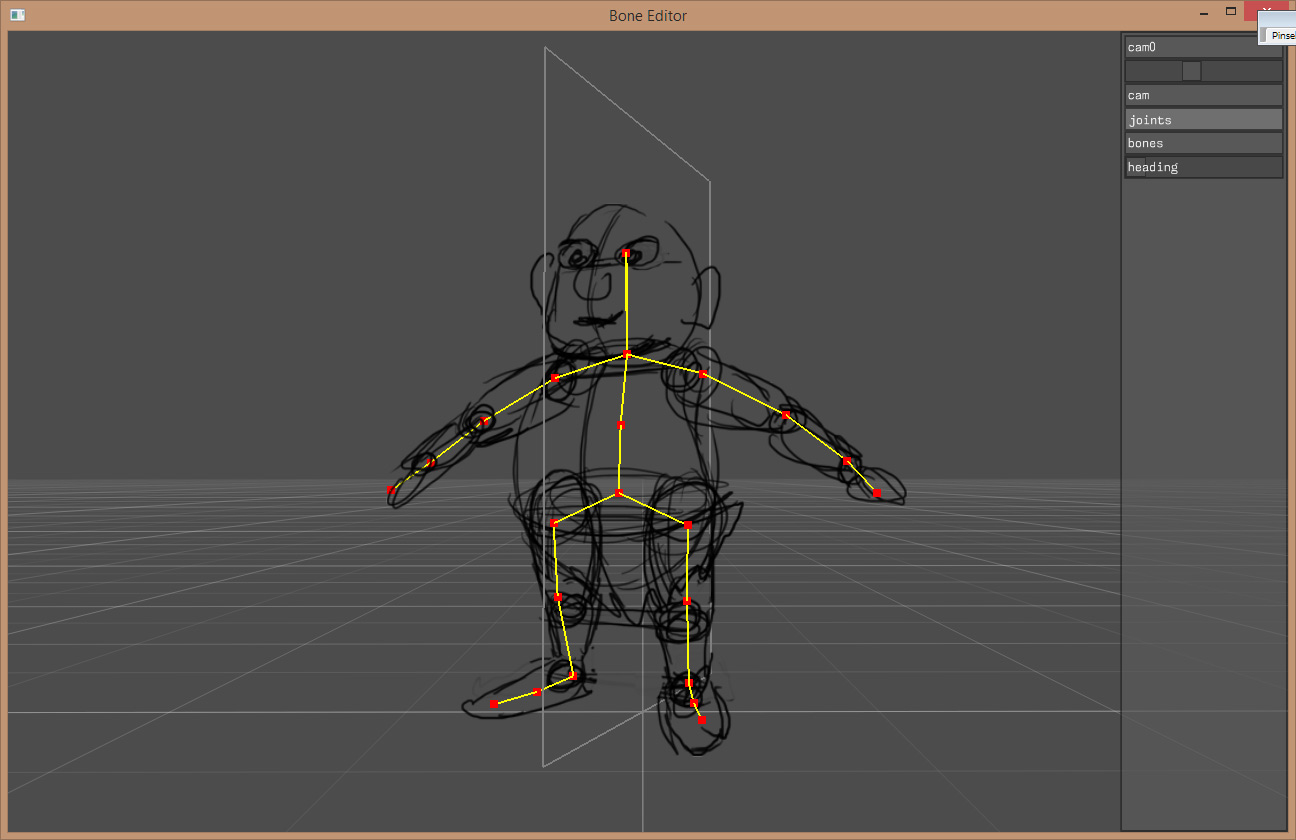The height and width of the screenshot is (840, 1296).
Task: Switch to bones mode
Action: [x=1203, y=143]
